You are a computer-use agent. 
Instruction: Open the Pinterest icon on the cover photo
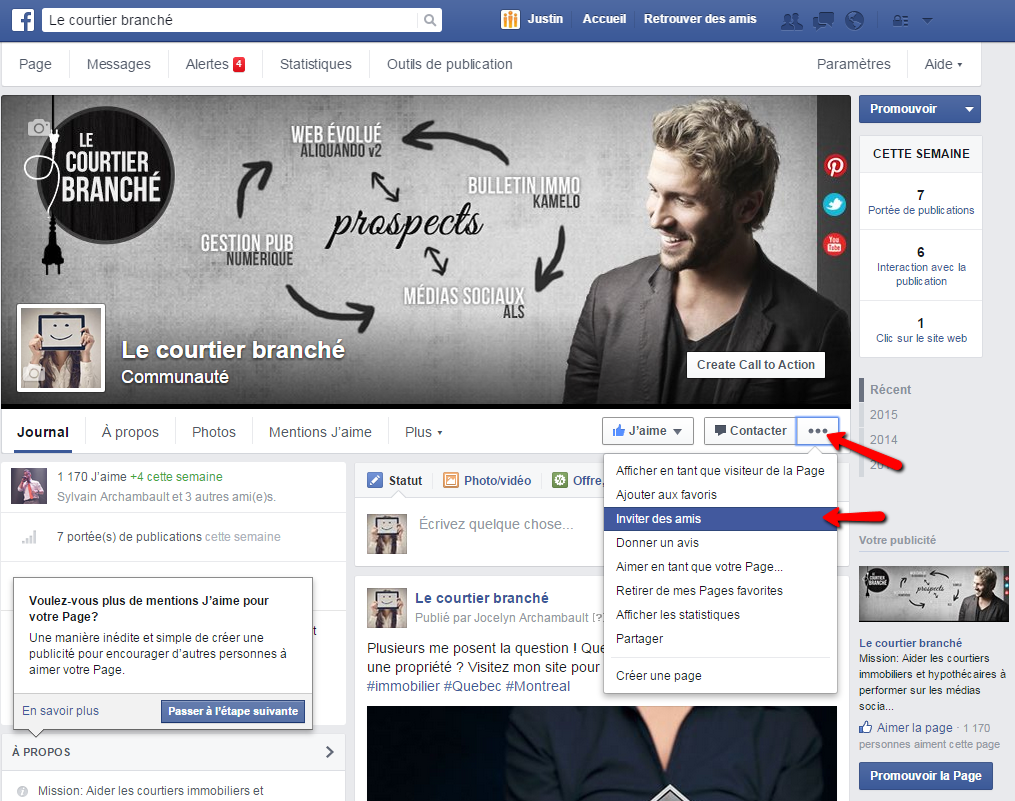[x=835, y=166]
